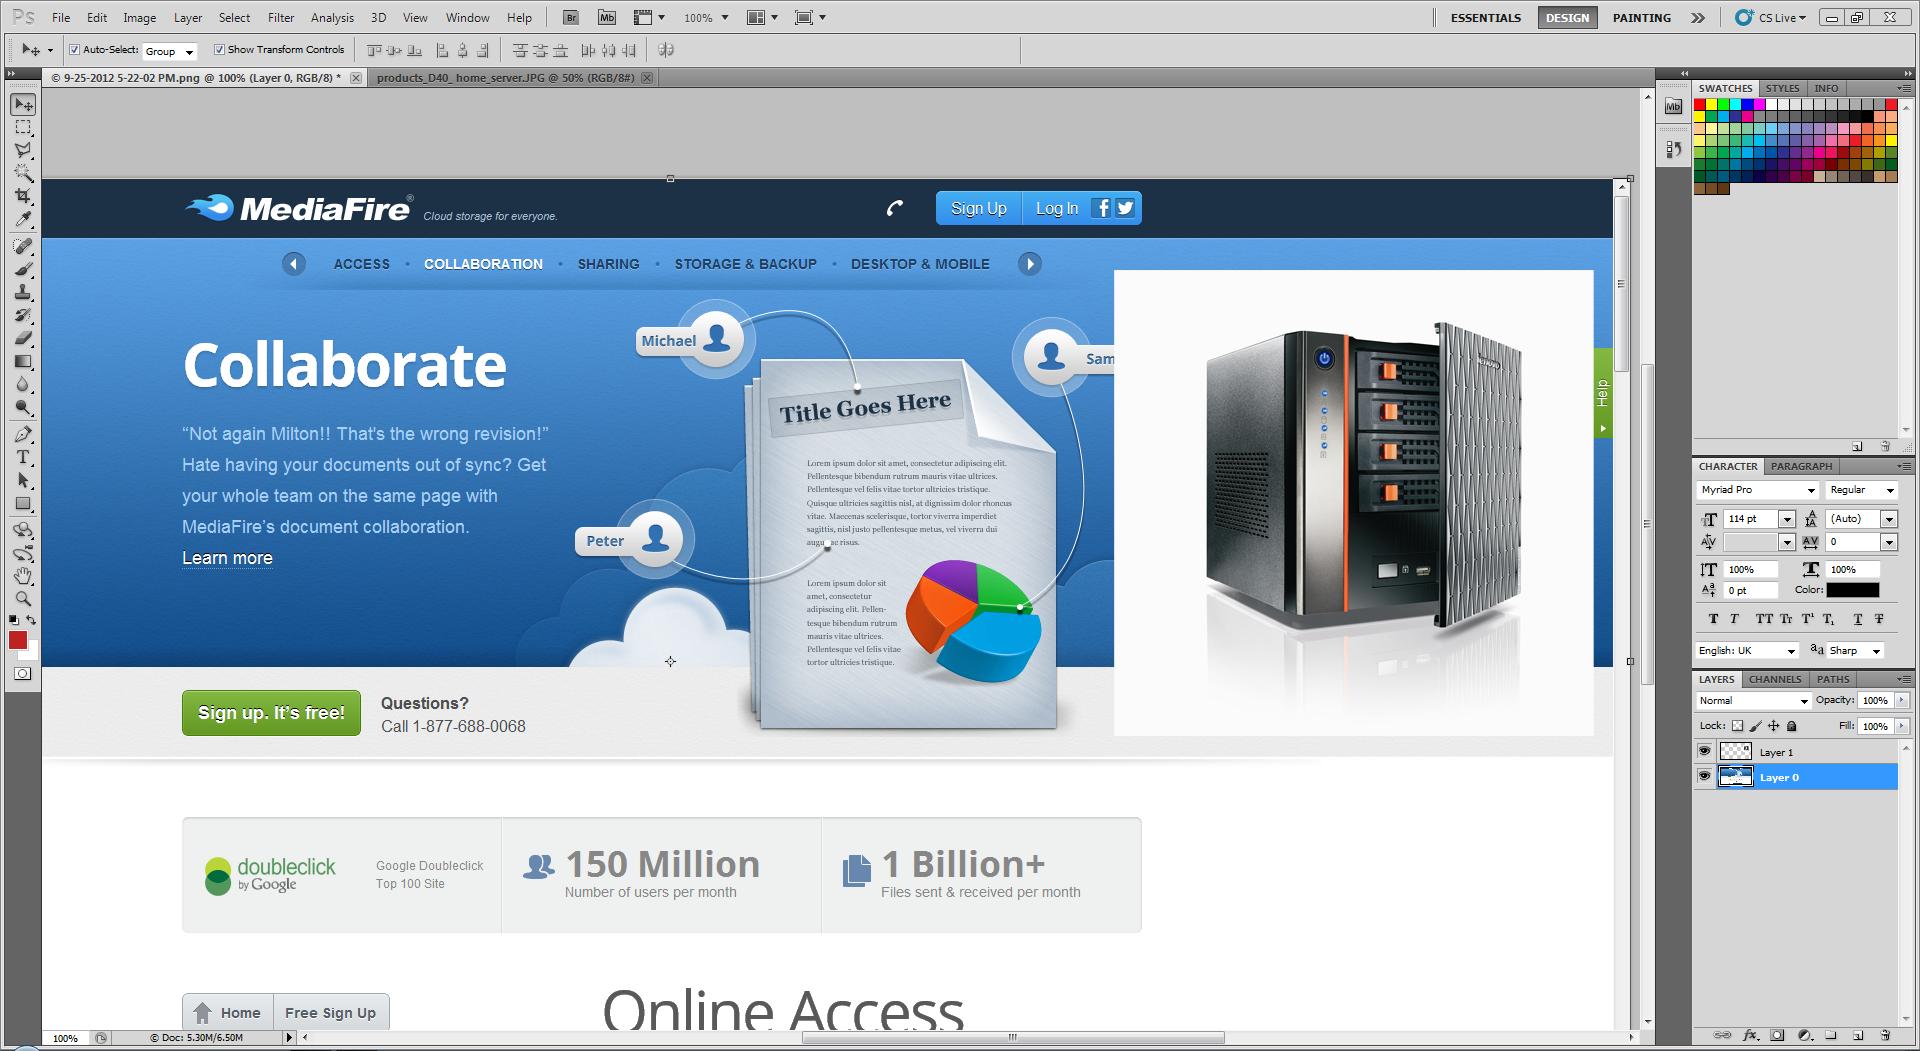
Task: Select the Horizontal Type tool
Action: click(23, 457)
